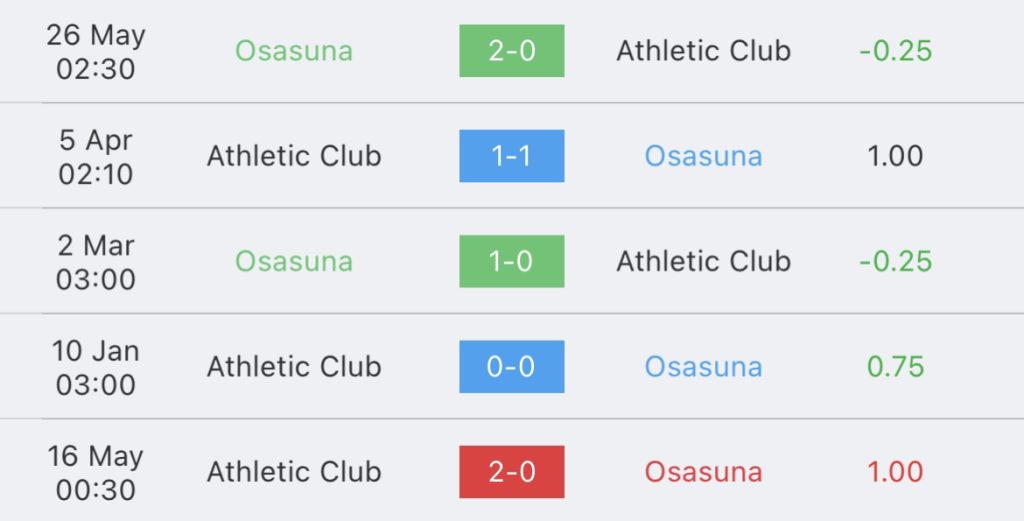Select red Osasuna in the 16 May match
Viewport: 1024px width, 521px height.
point(703,472)
